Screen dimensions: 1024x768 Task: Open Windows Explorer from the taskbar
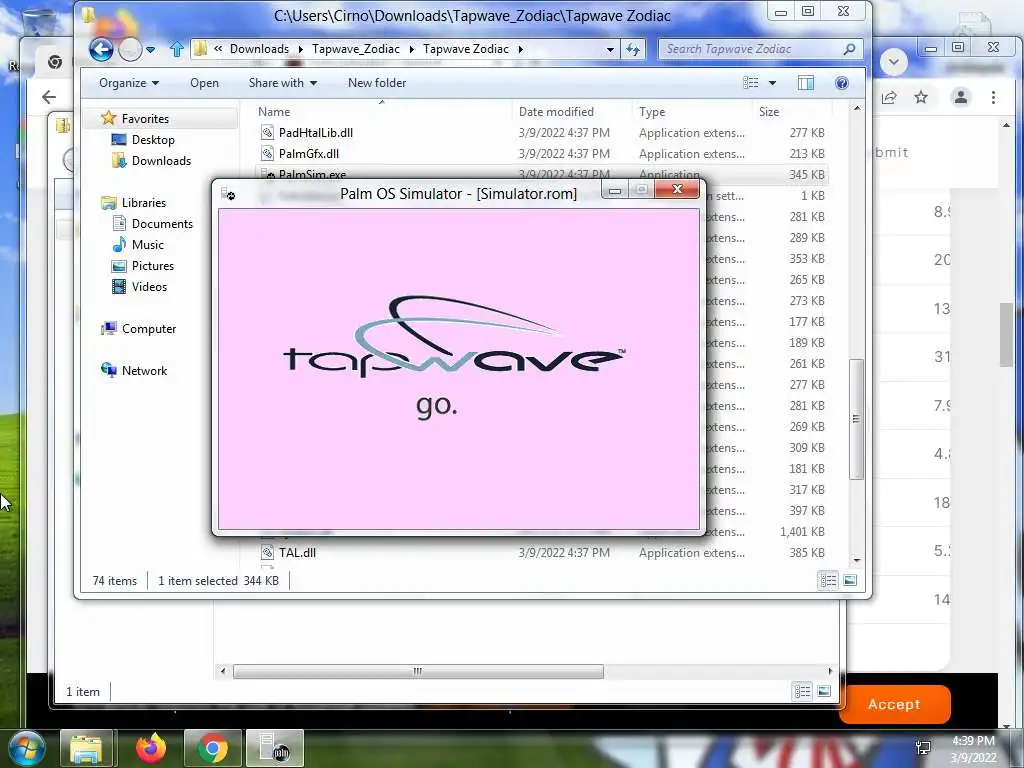pyautogui.click(x=87, y=748)
